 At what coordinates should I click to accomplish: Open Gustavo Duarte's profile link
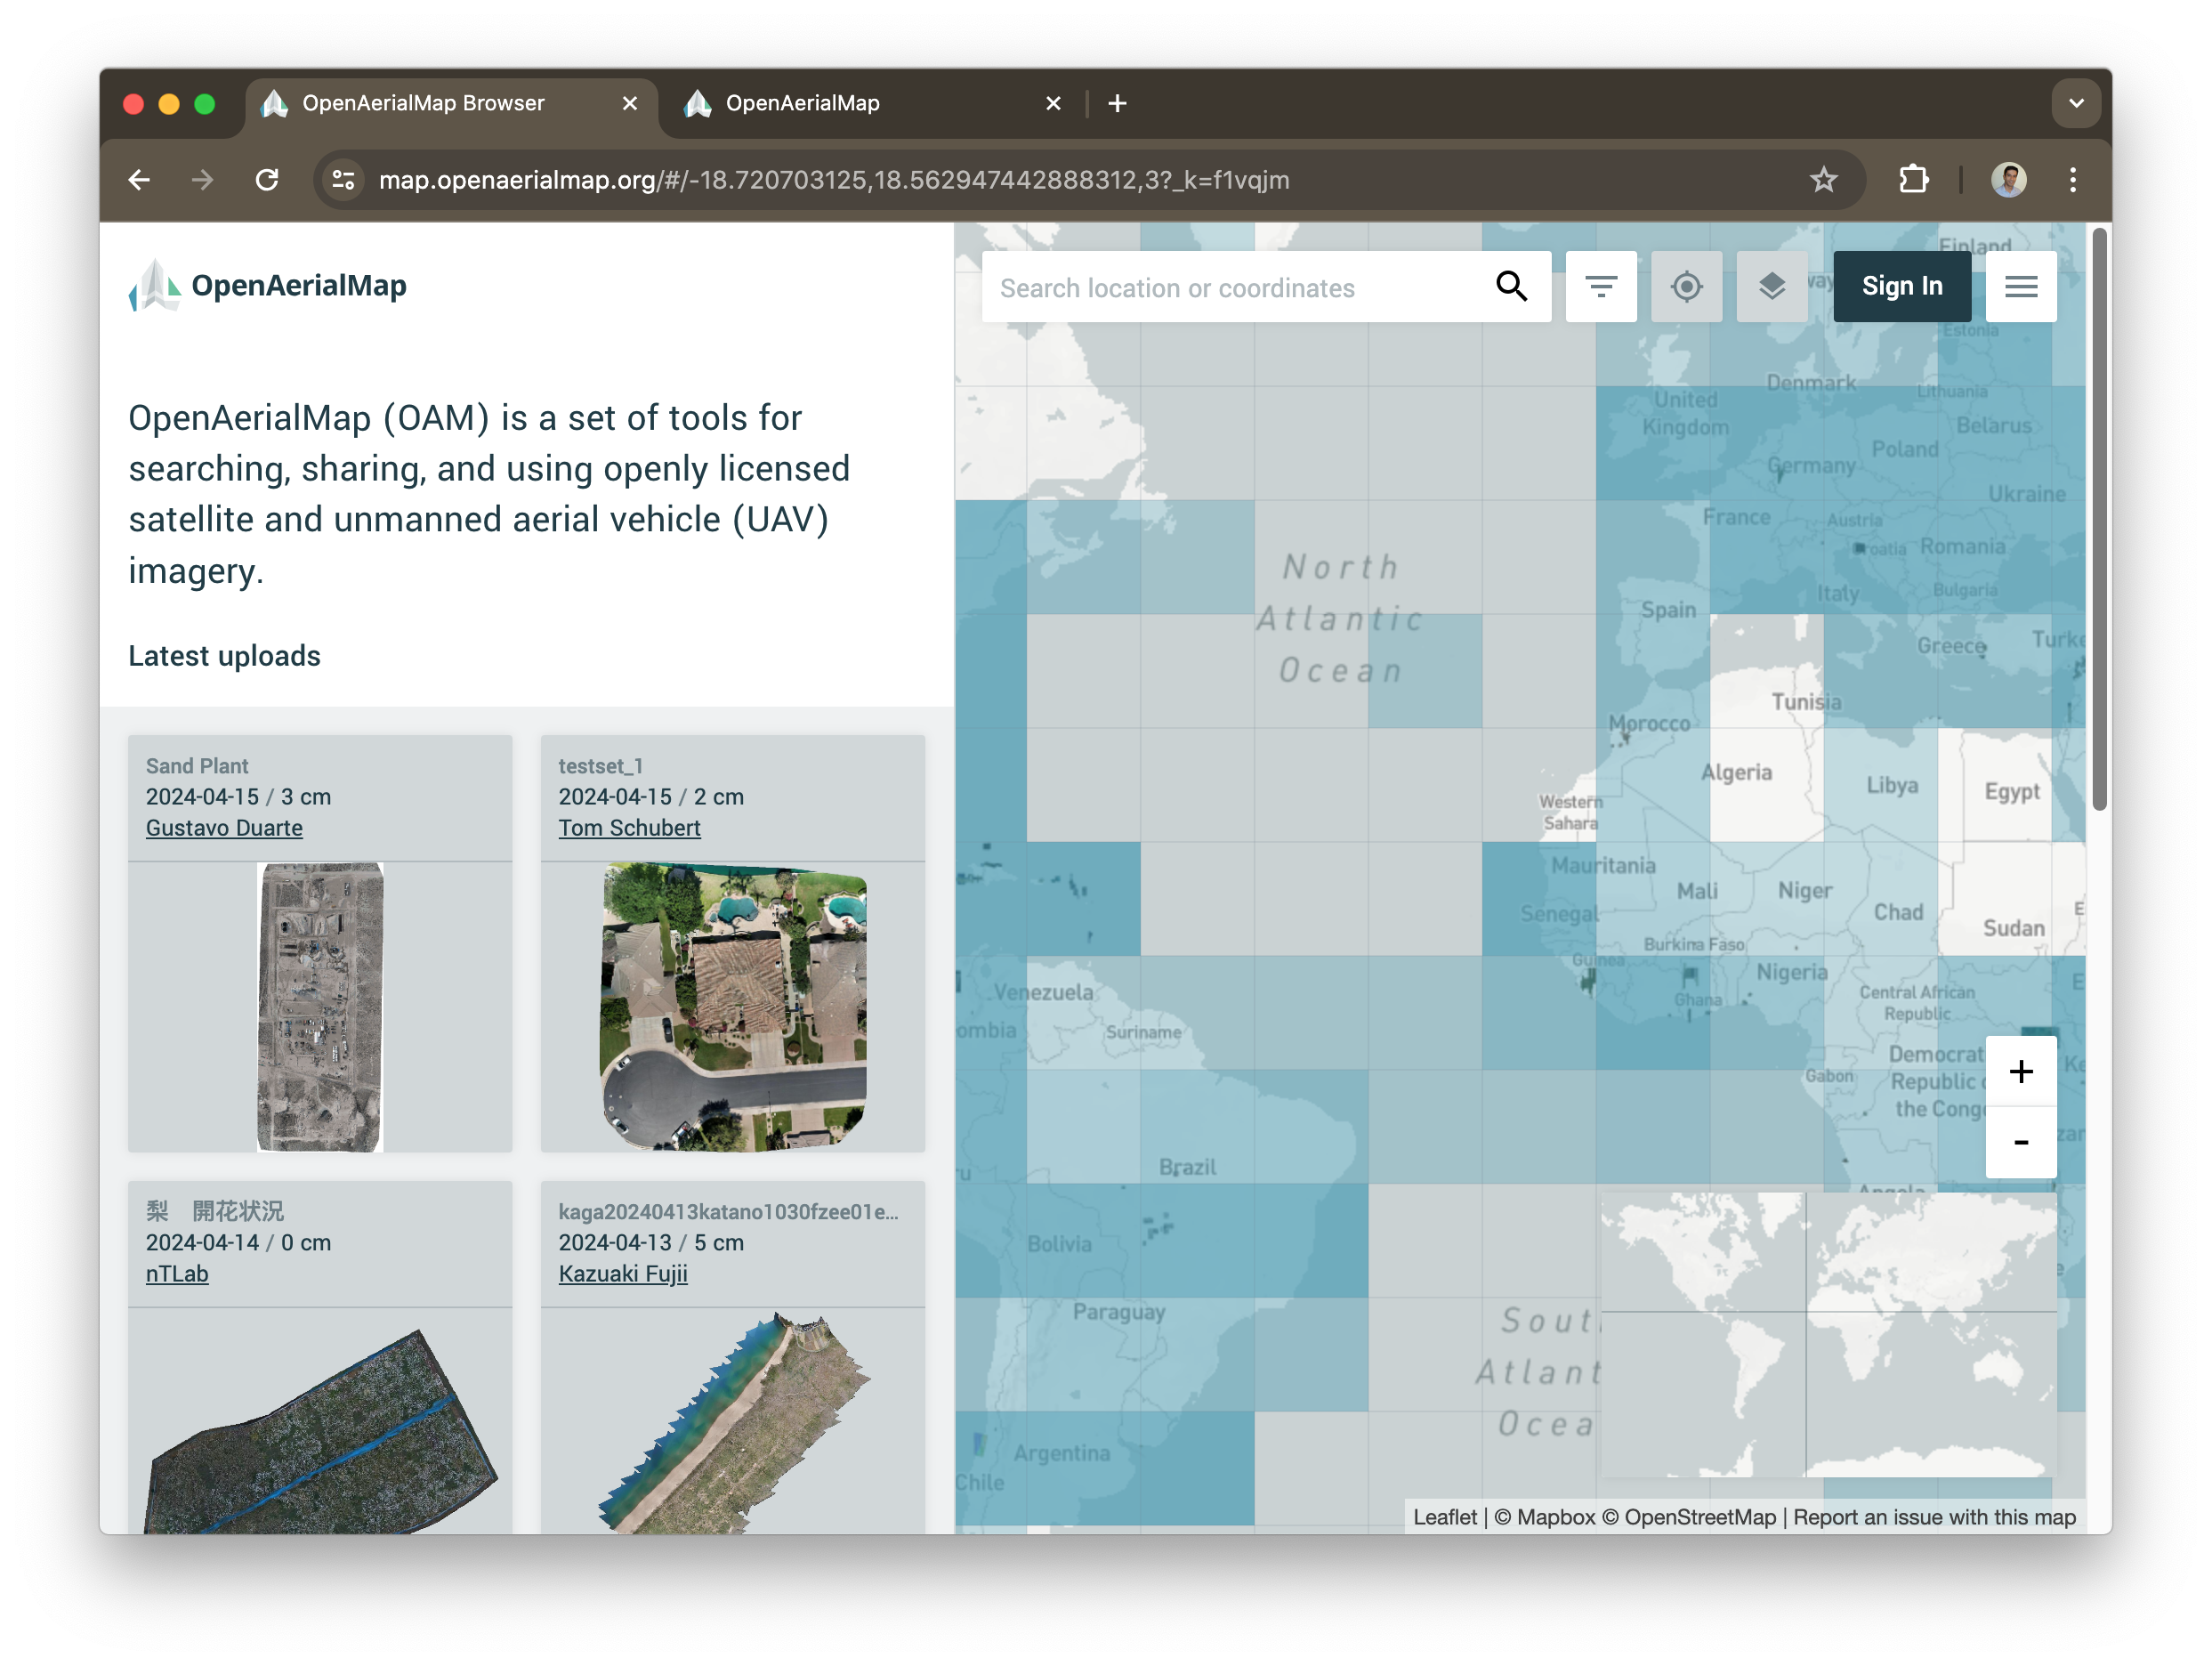[x=224, y=828]
